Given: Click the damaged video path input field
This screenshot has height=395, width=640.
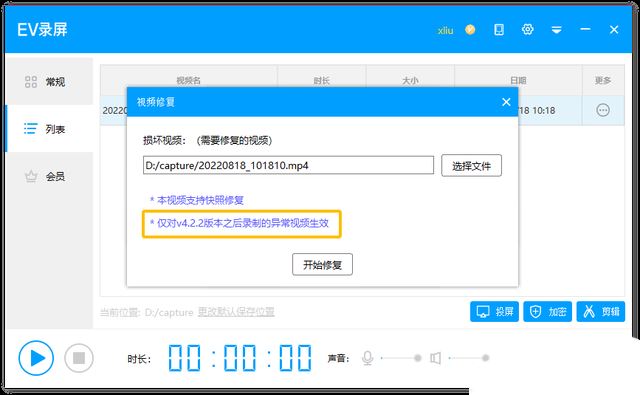Looking at the screenshot, I should coord(288,165).
